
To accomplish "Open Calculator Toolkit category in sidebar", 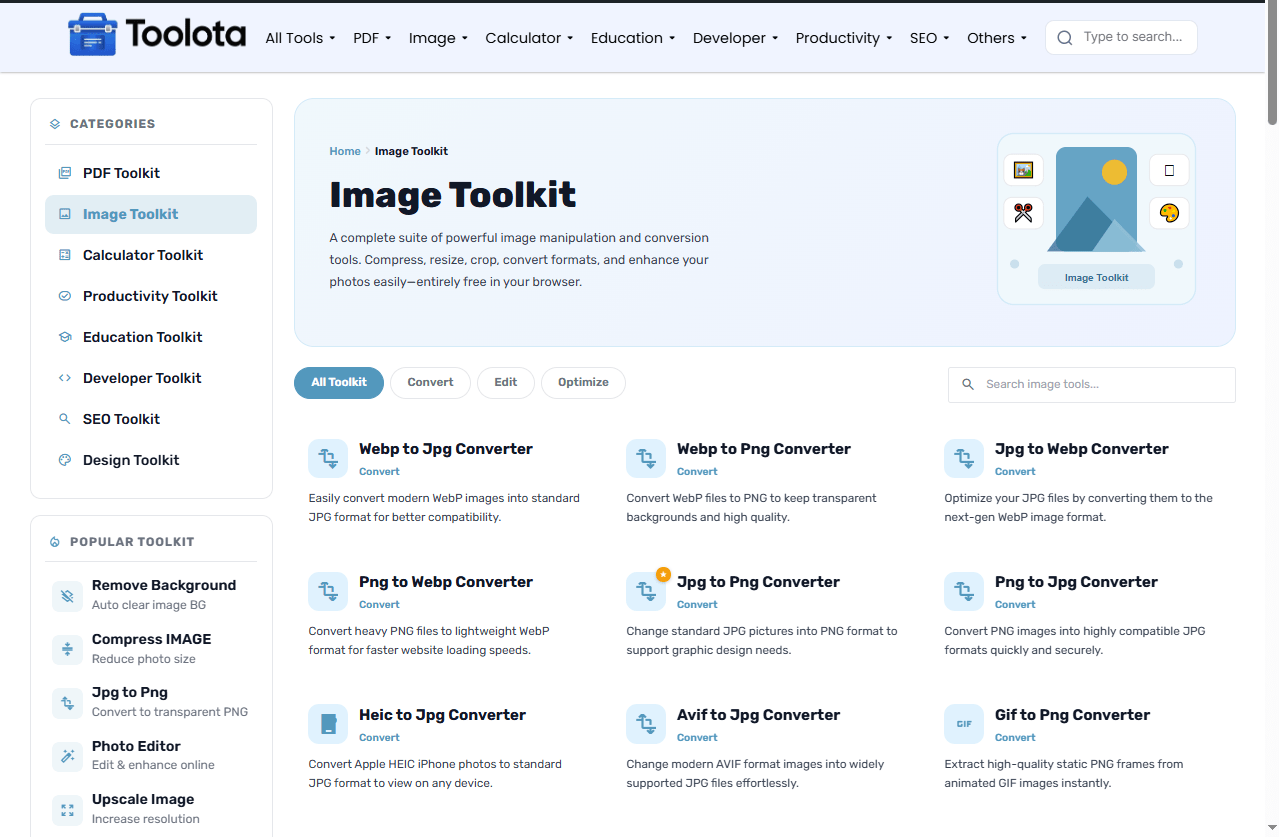I will (151, 255).
